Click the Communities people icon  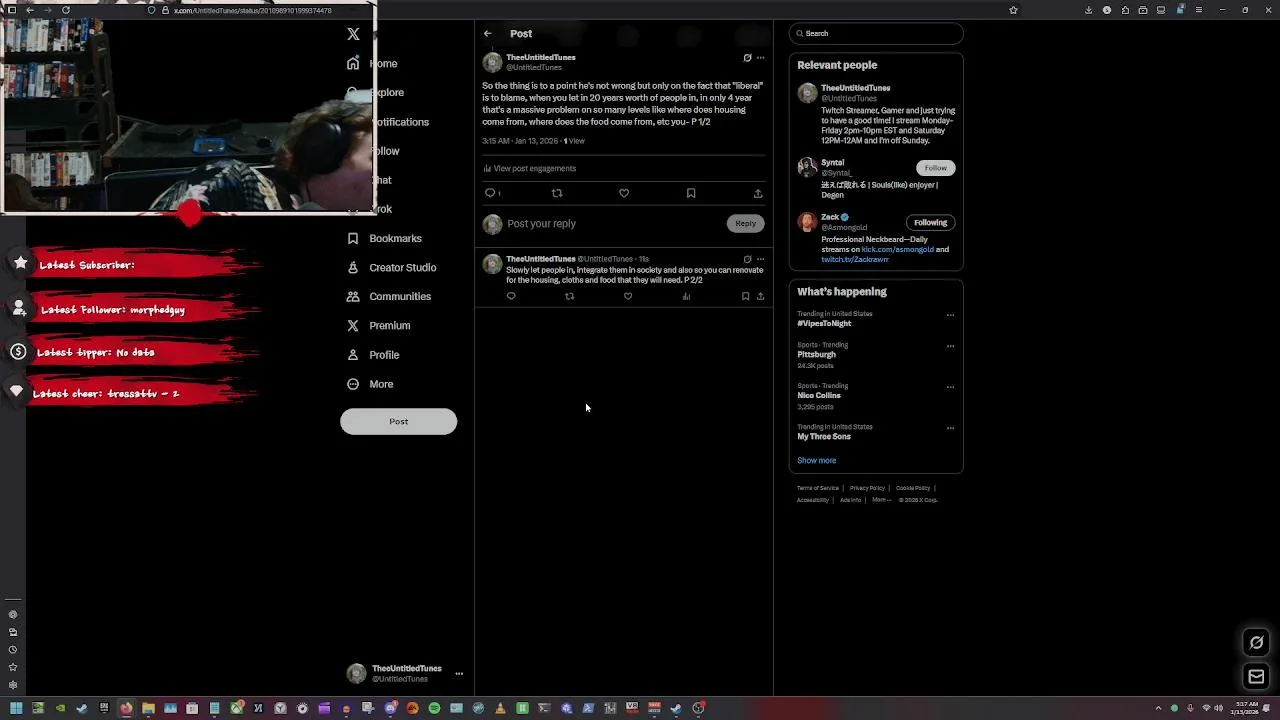tap(353, 296)
